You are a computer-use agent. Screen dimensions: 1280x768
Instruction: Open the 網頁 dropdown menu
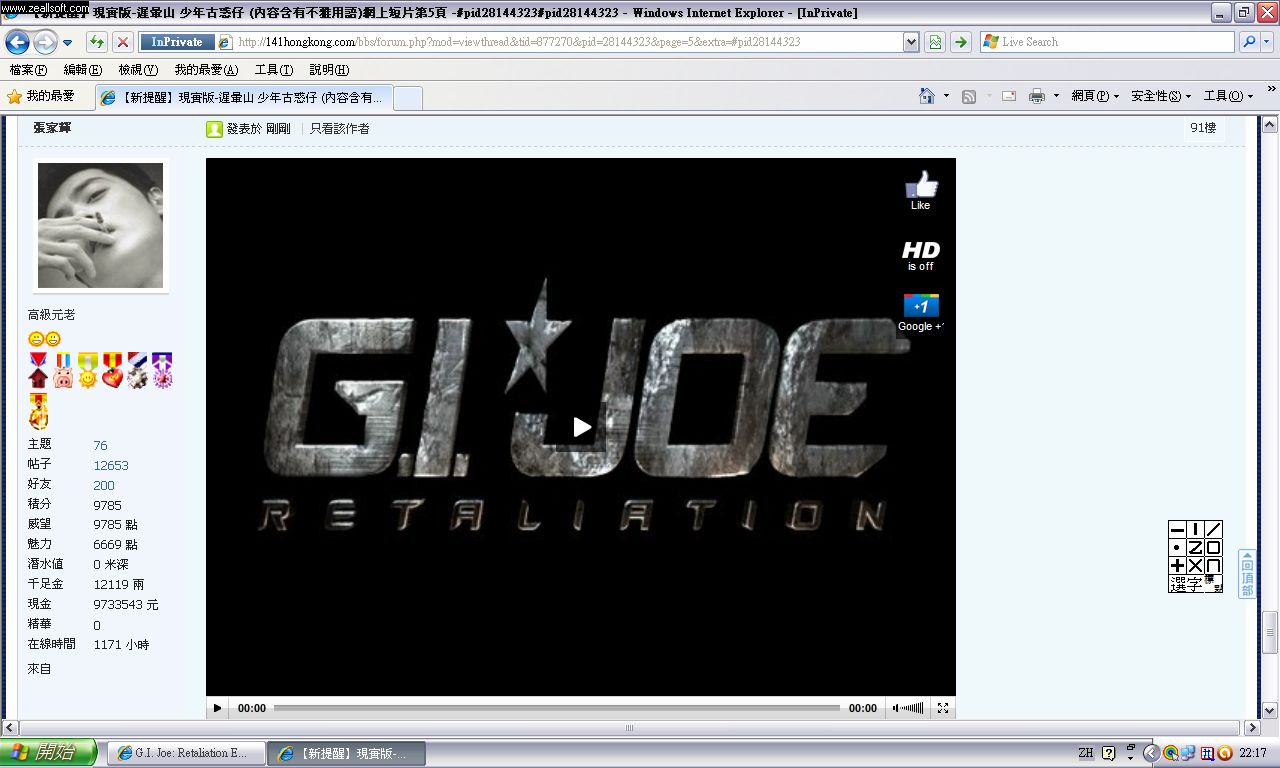point(1094,96)
